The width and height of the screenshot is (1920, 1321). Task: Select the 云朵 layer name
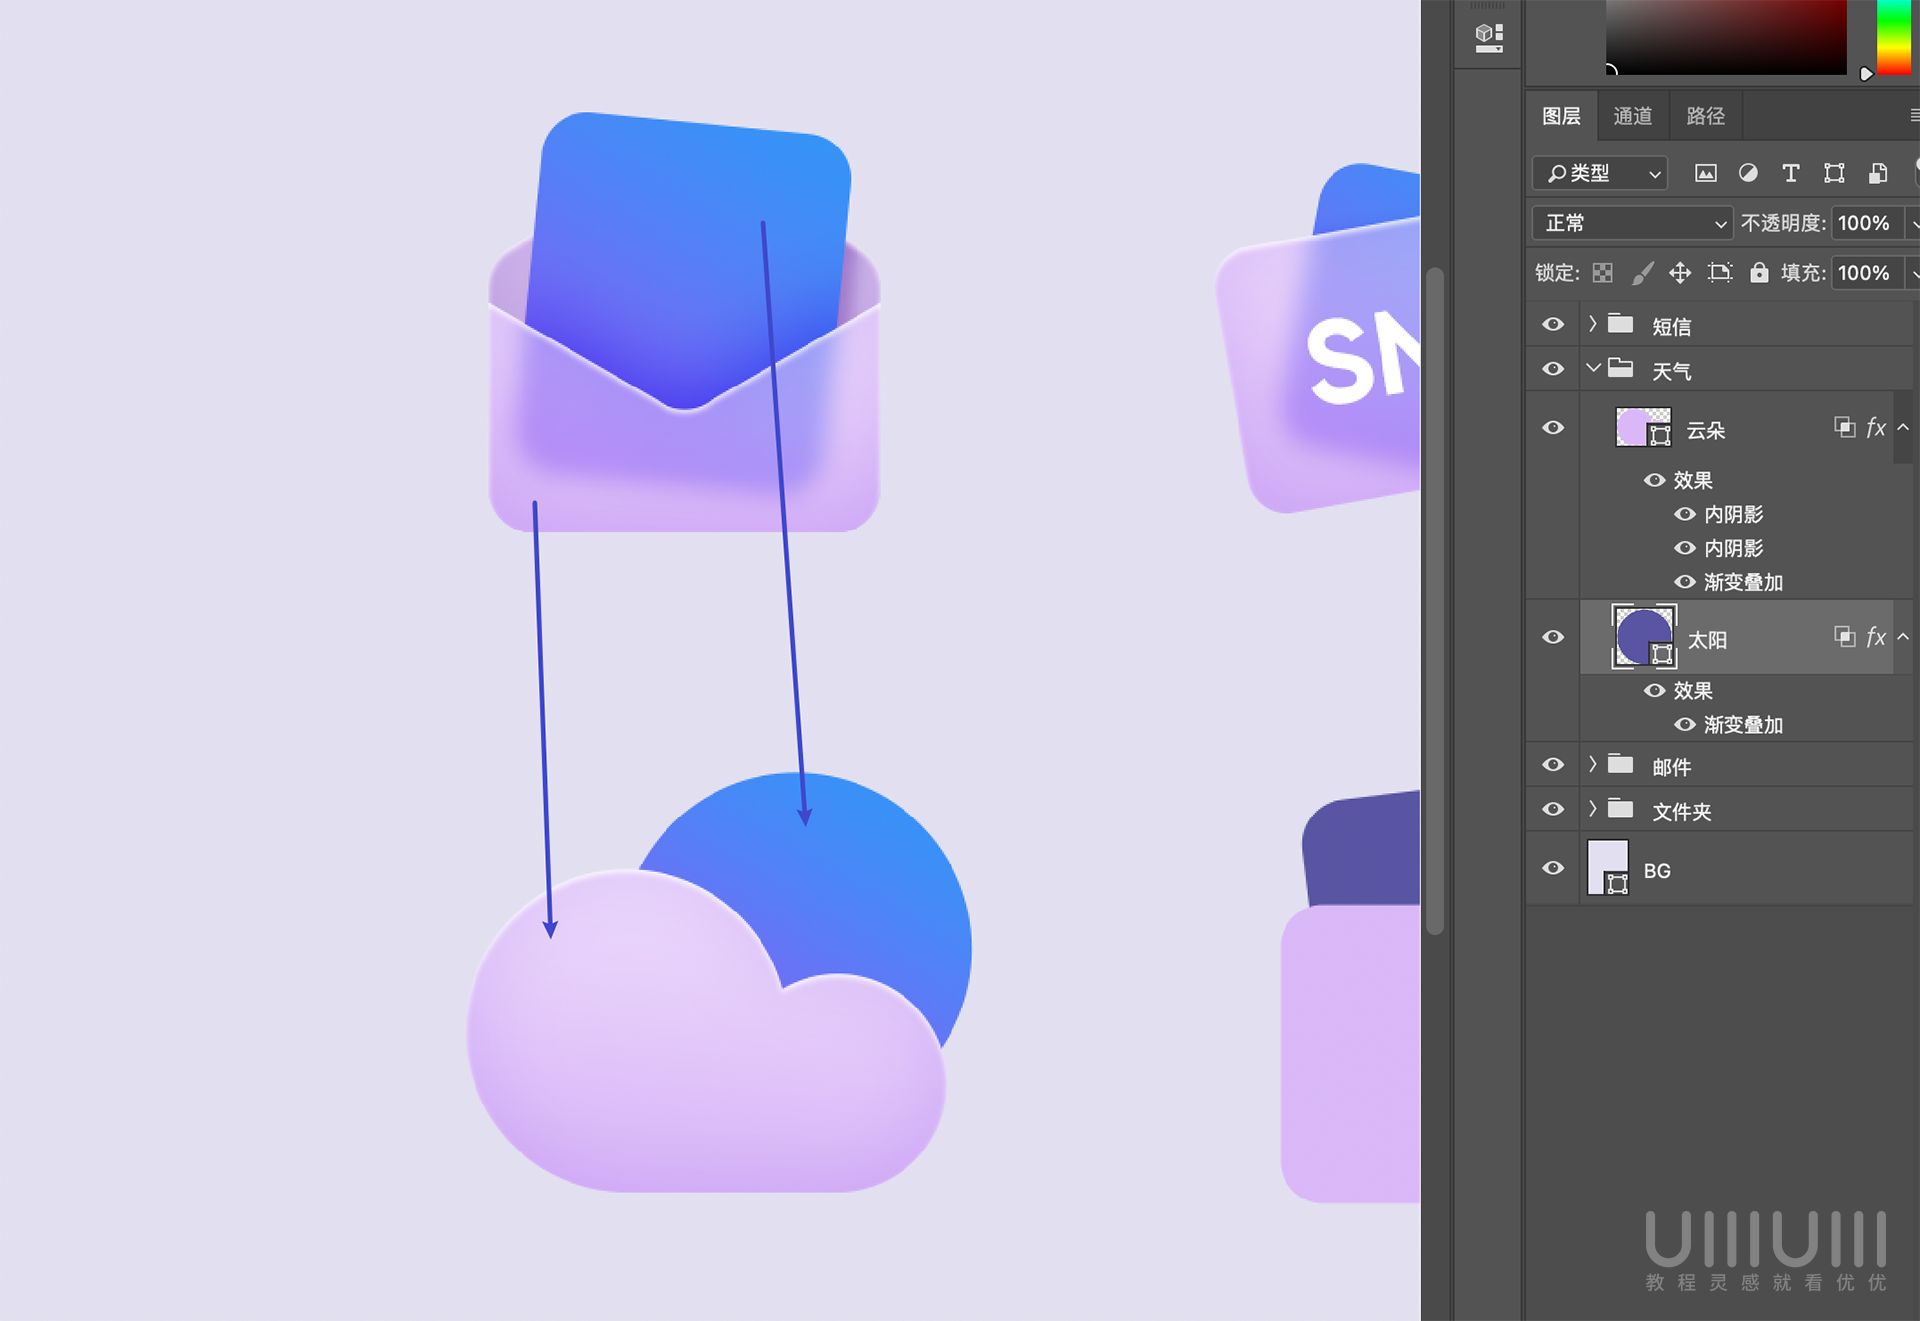[1706, 430]
